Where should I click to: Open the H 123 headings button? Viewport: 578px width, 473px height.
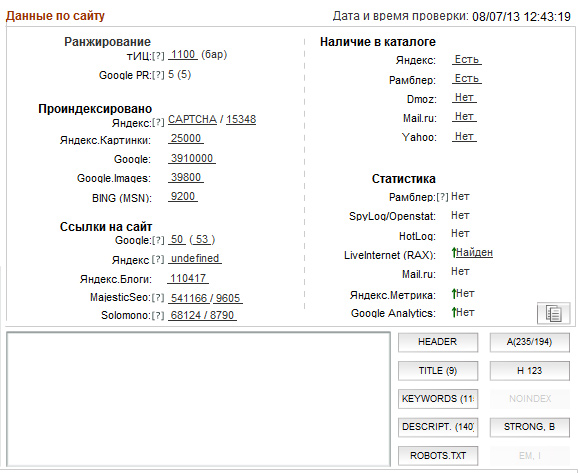click(530, 371)
